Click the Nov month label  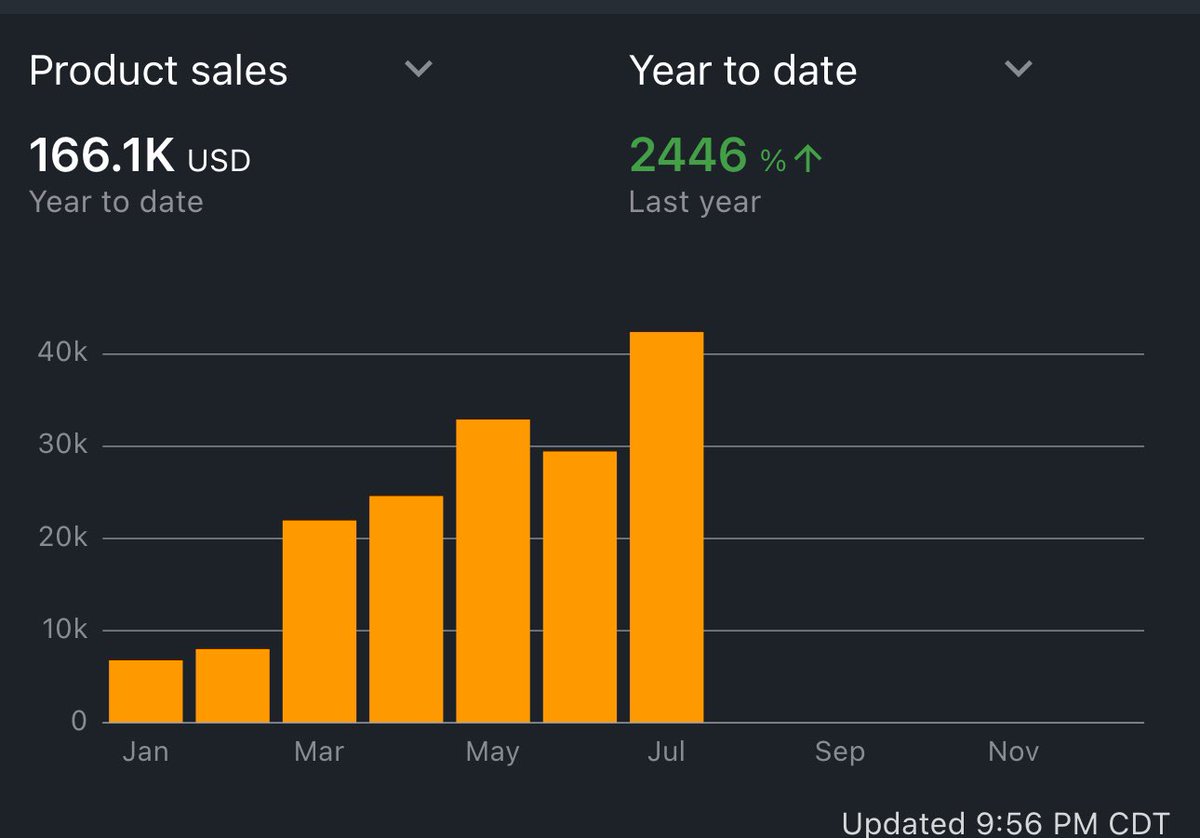tap(1013, 751)
